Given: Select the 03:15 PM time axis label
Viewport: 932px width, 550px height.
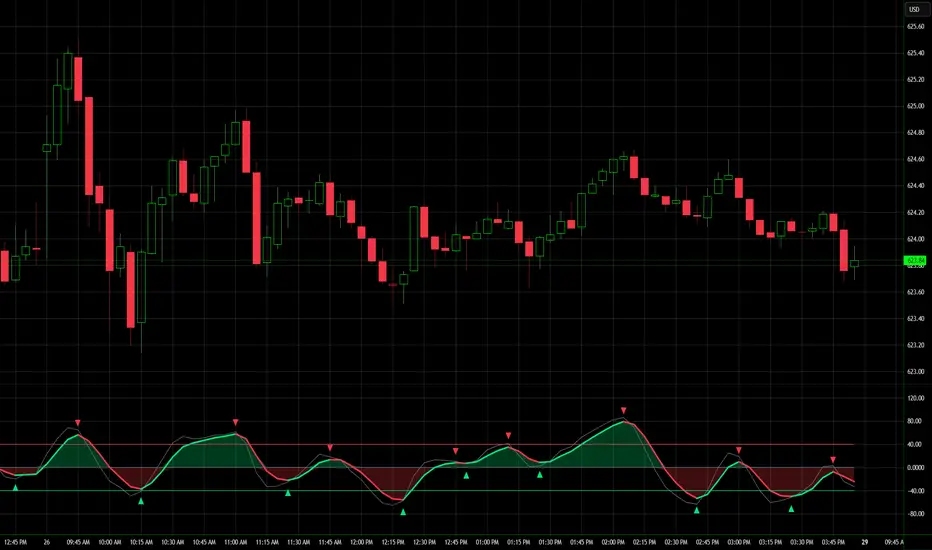Looking at the screenshot, I should click(x=770, y=542).
